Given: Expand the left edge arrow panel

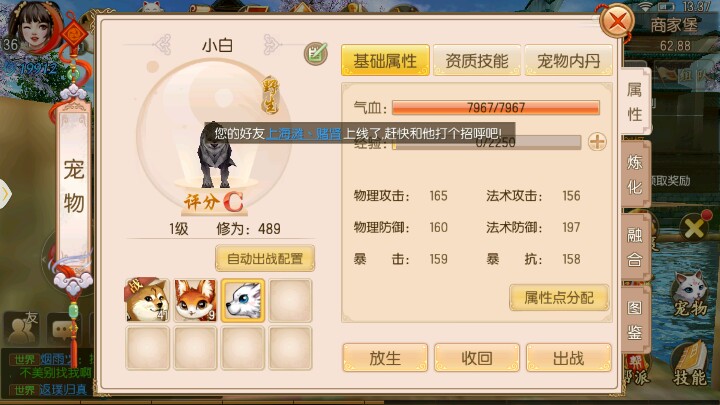Looking at the screenshot, I should [5, 194].
